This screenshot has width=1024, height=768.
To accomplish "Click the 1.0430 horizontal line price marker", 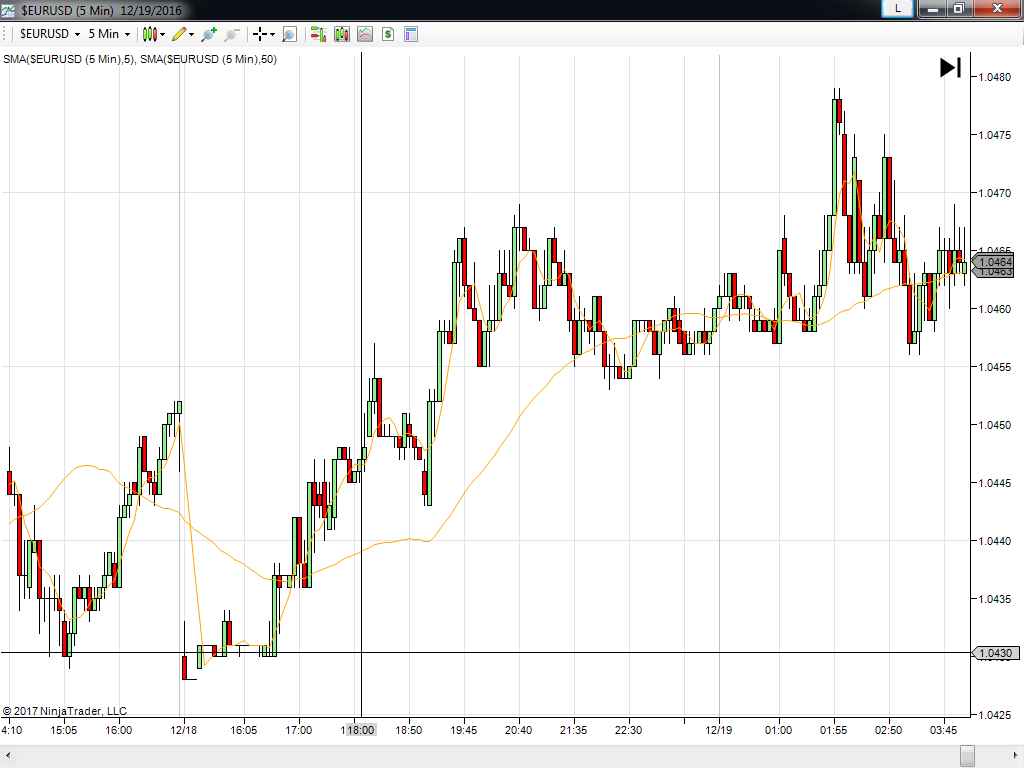I will pos(995,653).
